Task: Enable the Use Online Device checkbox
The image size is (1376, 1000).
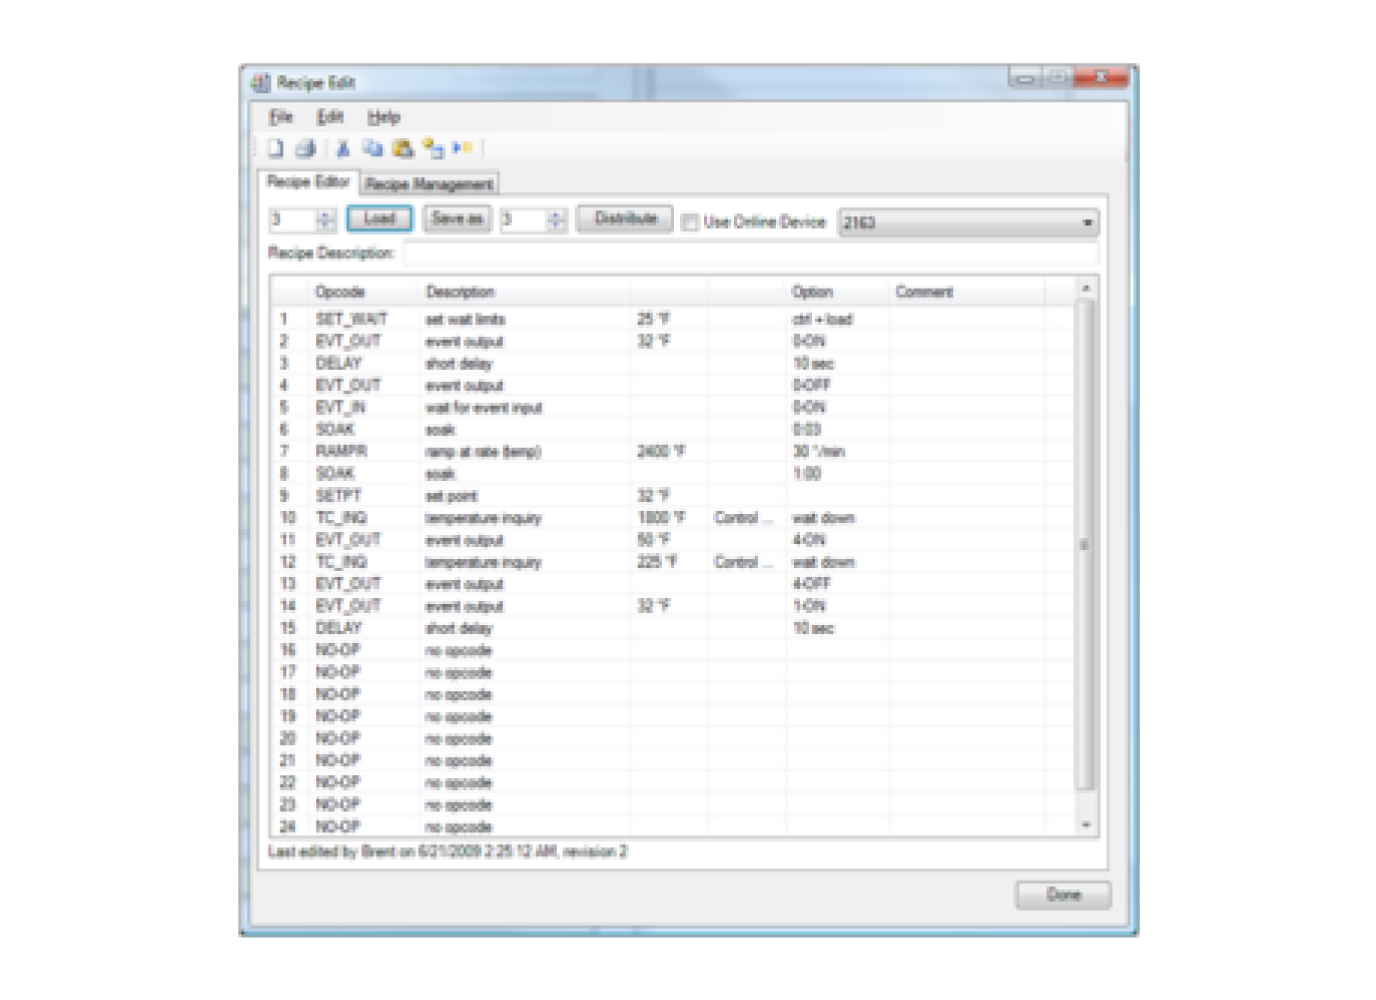Action: click(688, 222)
